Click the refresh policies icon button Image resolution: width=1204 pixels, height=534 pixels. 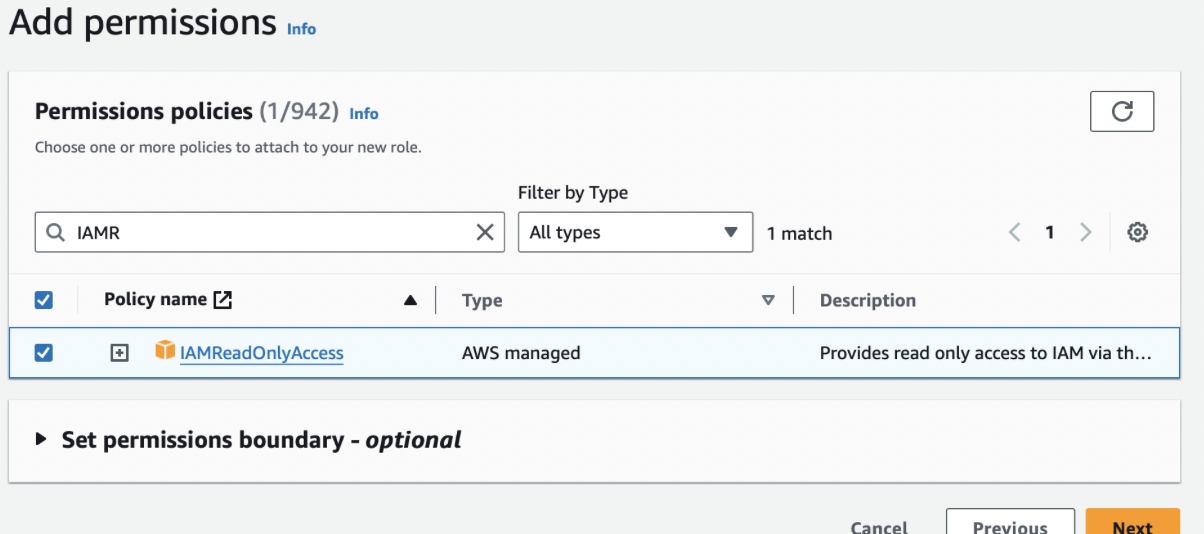[1122, 111]
